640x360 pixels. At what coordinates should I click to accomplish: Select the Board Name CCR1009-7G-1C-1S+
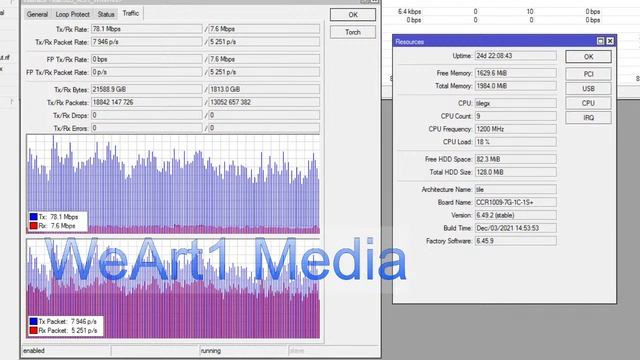click(515, 202)
